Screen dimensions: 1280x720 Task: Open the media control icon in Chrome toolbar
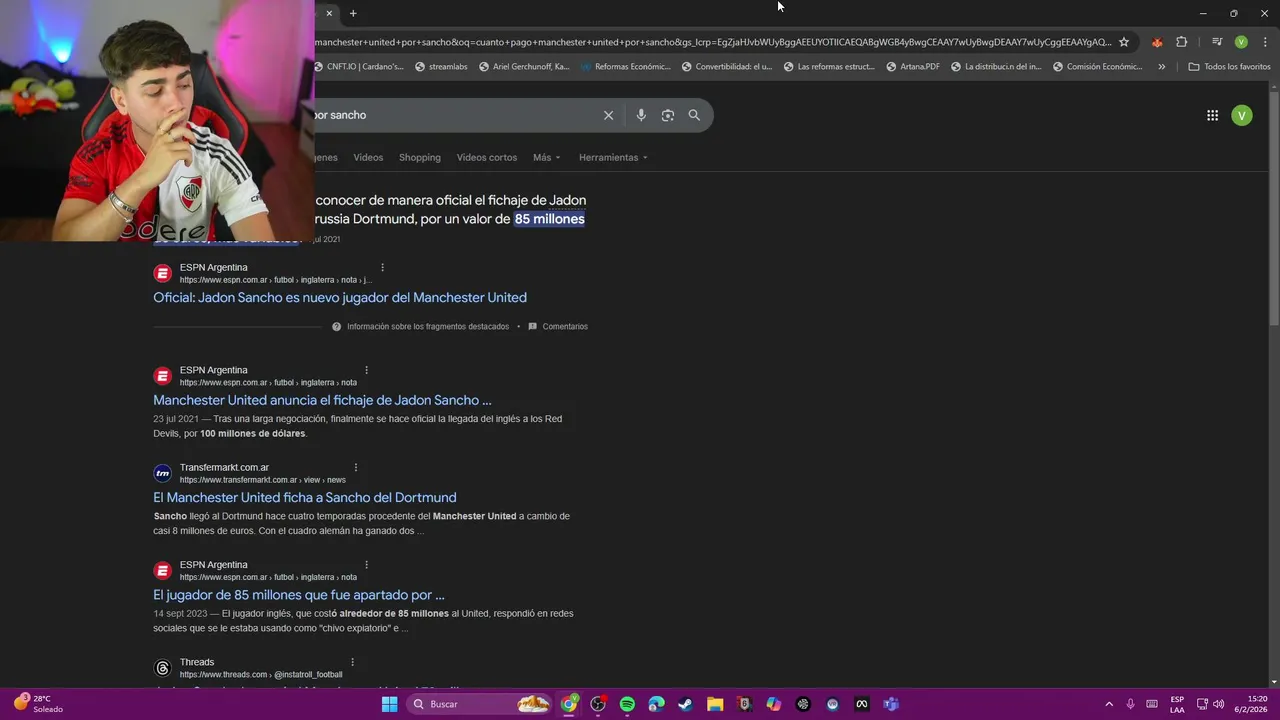pos(1217,42)
